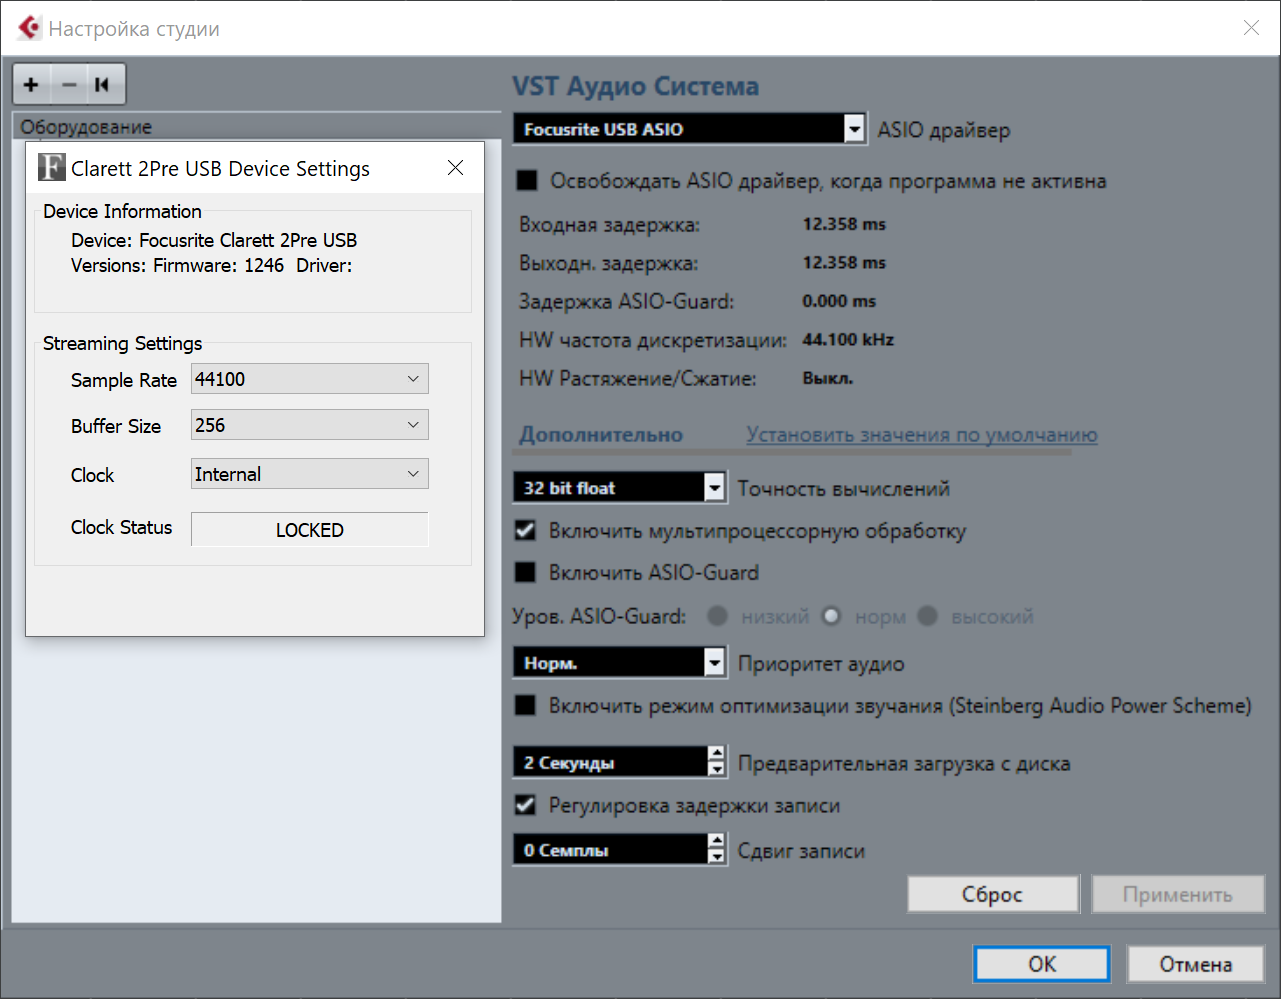Click the Focusrite logo icon in device dialog

[51, 167]
